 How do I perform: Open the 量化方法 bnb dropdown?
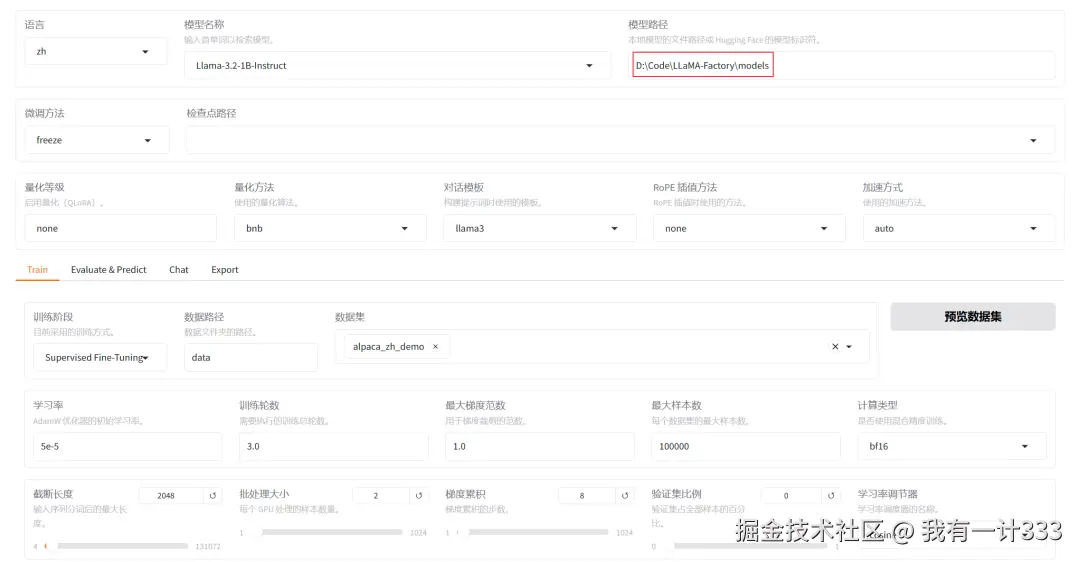330,228
